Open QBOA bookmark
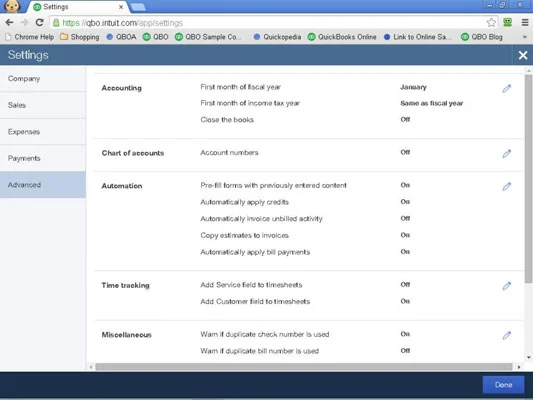This screenshot has width=533, height=400. (x=121, y=37)
